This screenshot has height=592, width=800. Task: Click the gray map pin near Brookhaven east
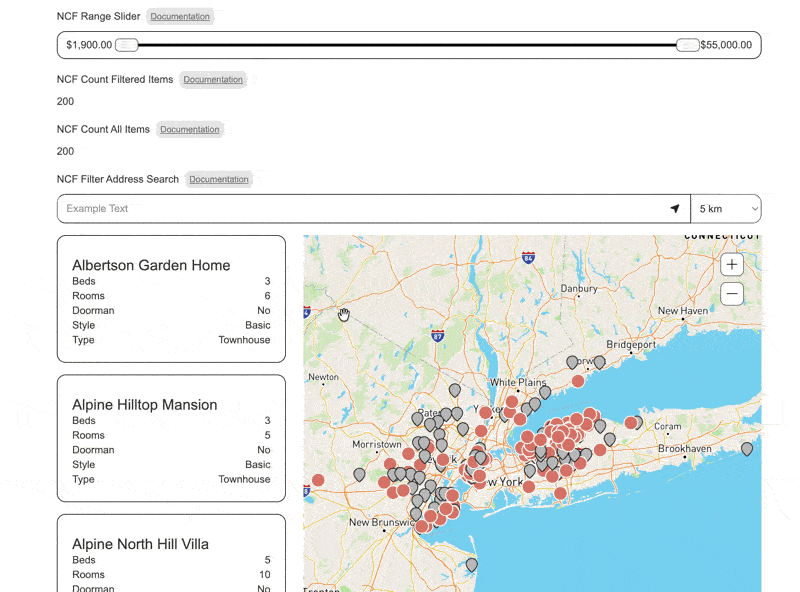(747, 449)
